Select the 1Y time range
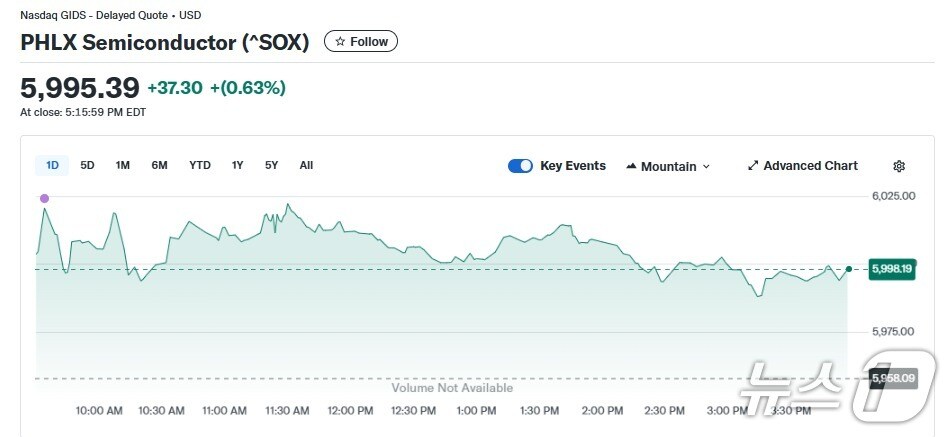951x437 pixels. (237, 165)
